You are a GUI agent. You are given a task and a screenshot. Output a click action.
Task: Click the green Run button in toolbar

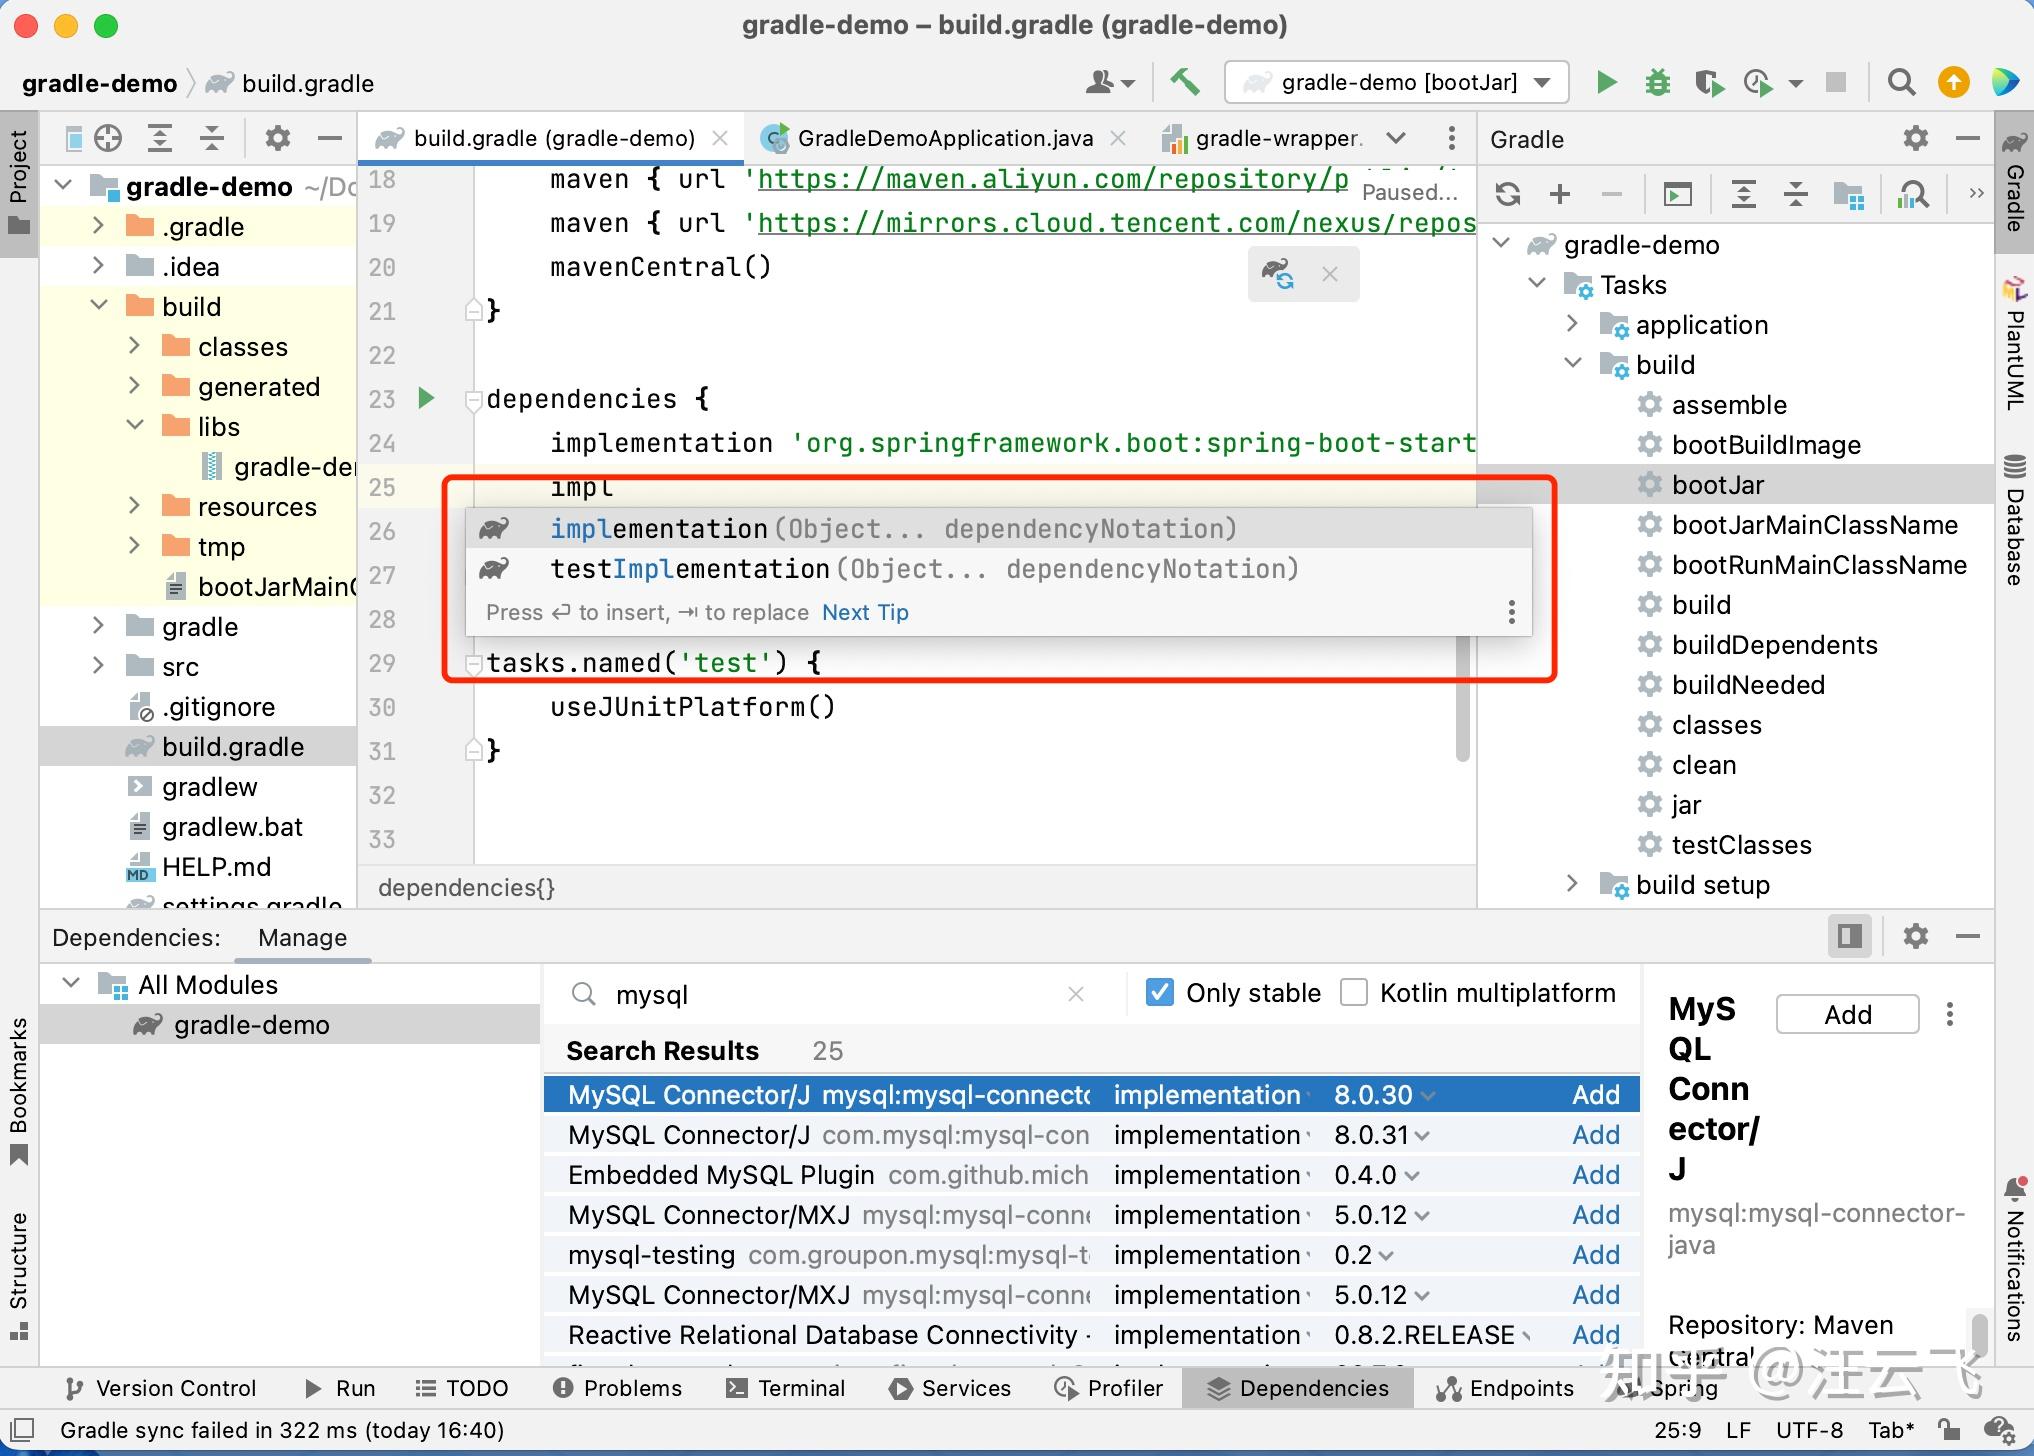1606,82
